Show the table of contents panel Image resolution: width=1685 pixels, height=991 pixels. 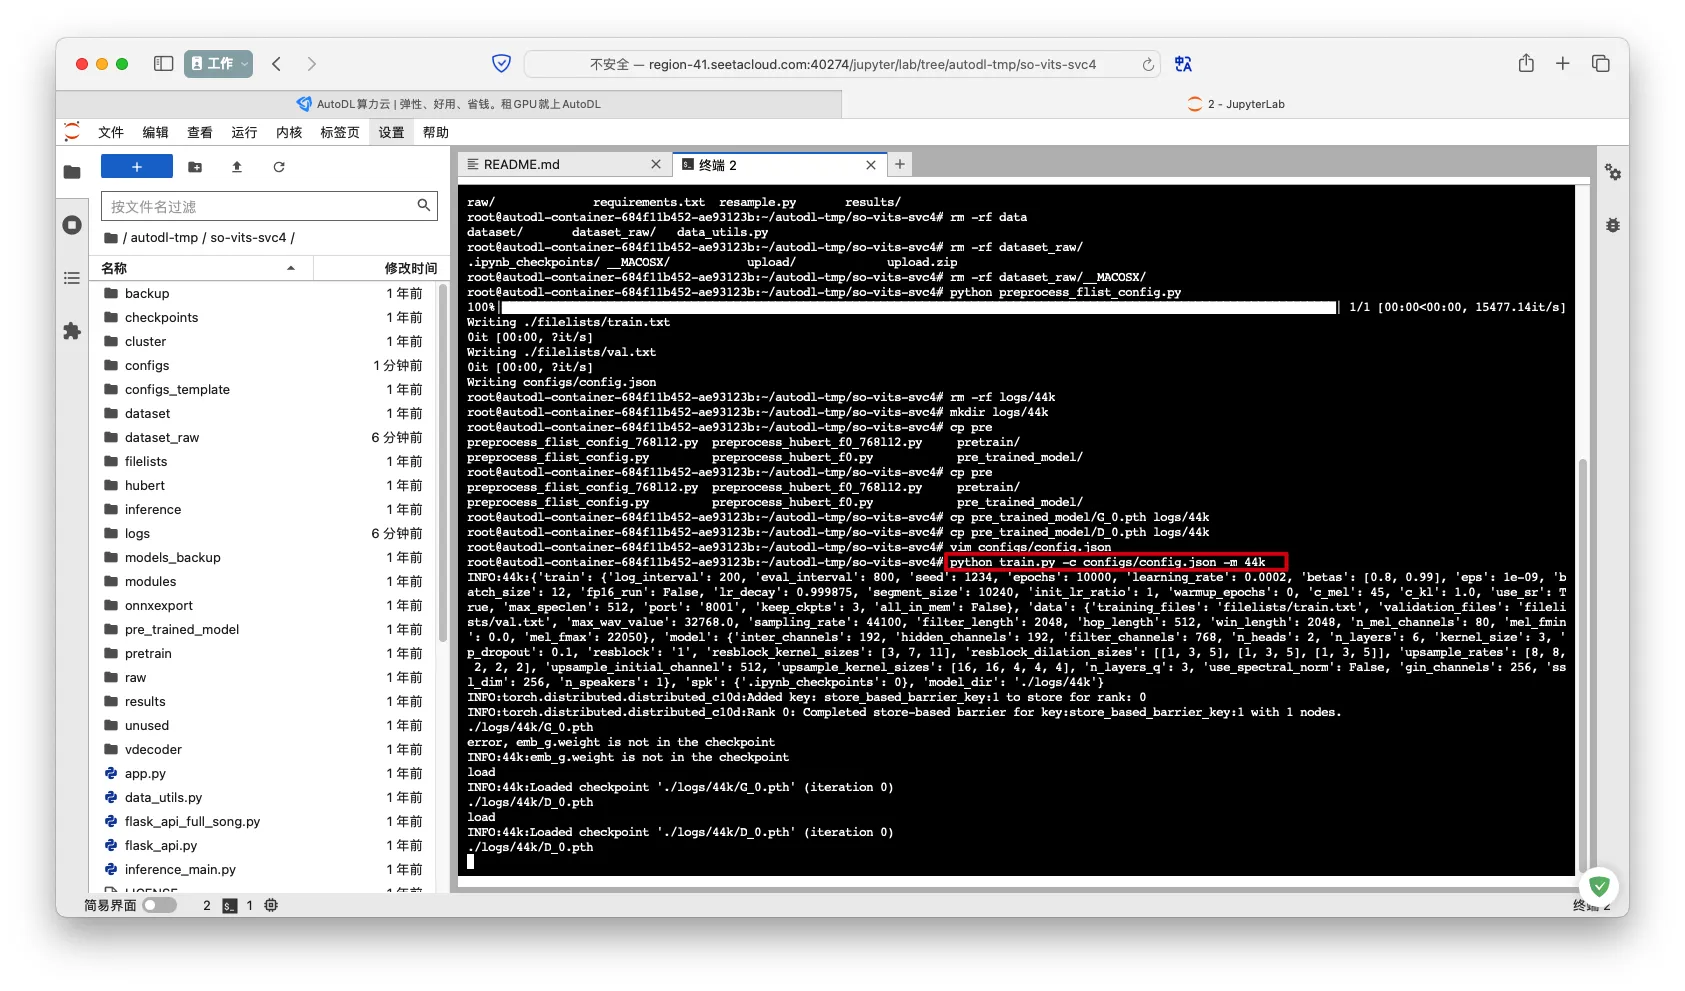coord(72,278)
